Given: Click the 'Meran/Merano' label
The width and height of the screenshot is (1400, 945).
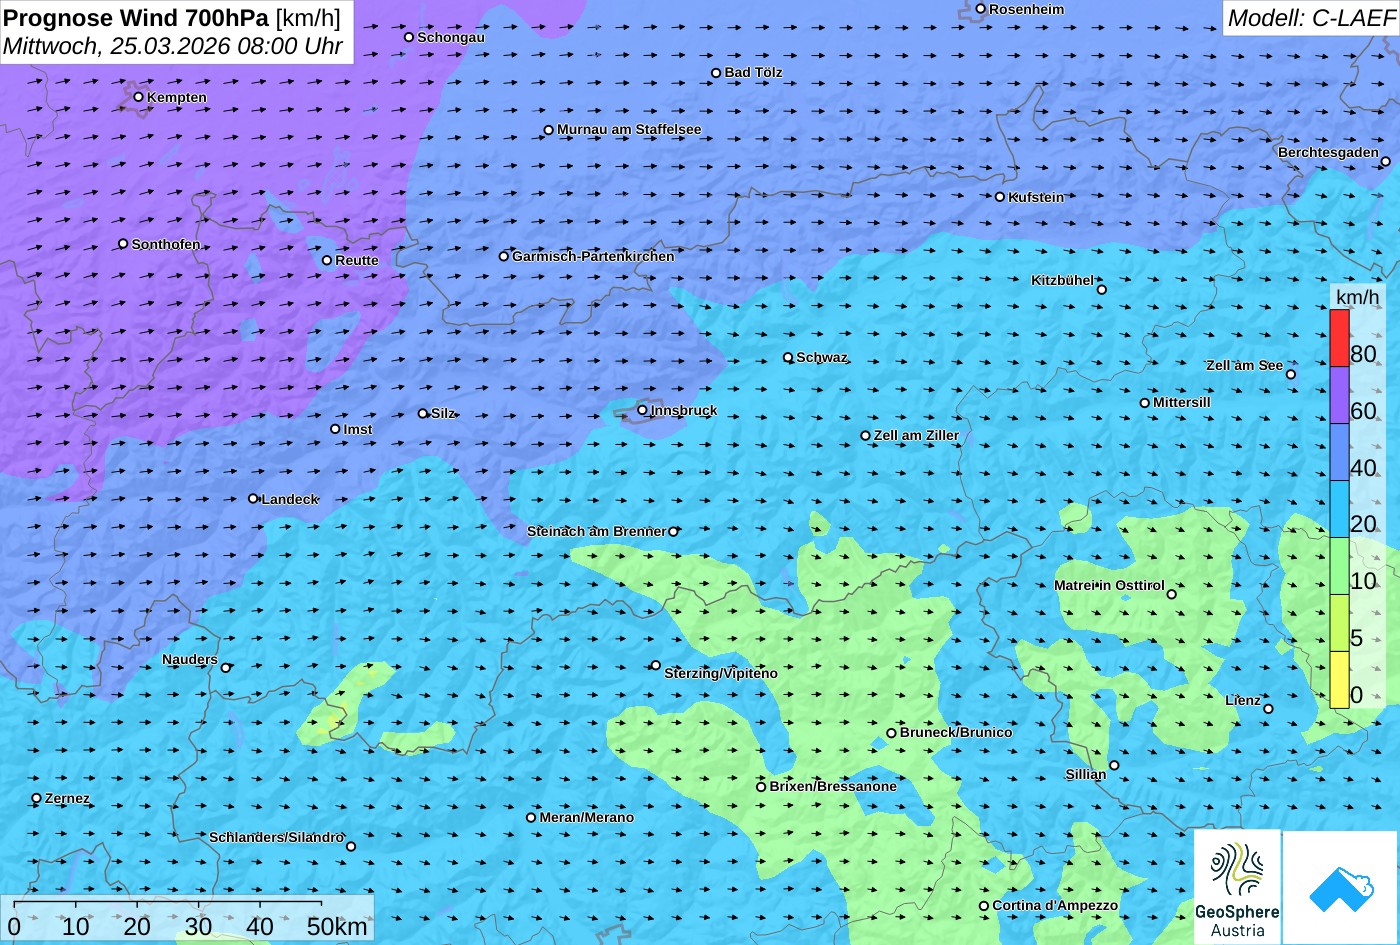Looking at the screenshot, I should coord(587,817).
